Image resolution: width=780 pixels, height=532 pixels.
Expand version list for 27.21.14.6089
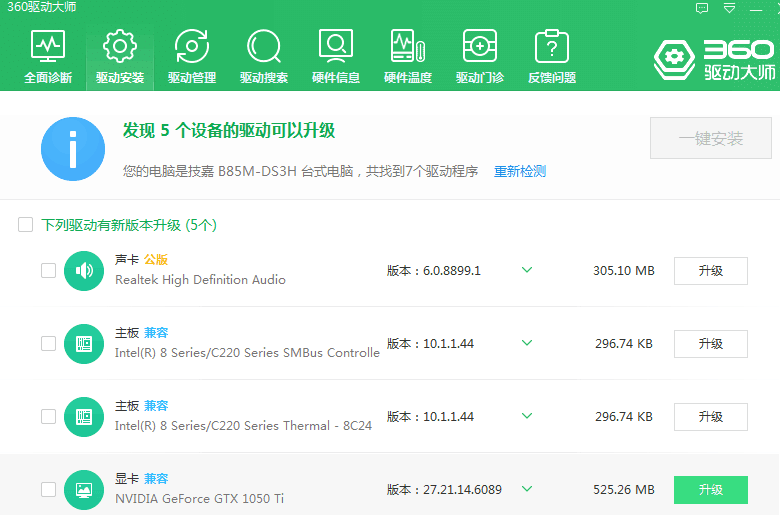point(527,489)
